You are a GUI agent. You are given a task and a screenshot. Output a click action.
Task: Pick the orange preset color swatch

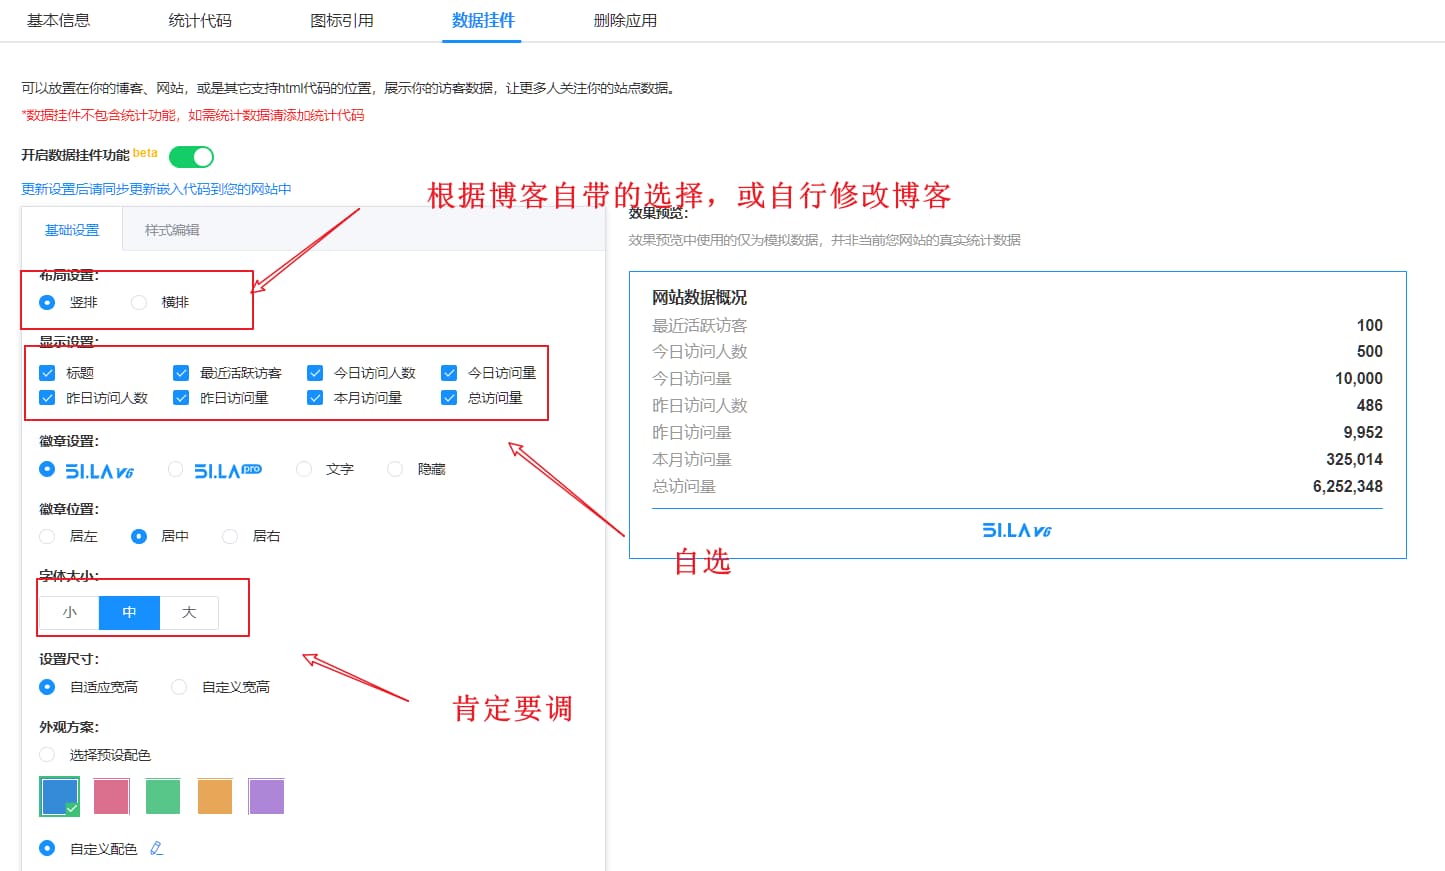pos(215,797)
